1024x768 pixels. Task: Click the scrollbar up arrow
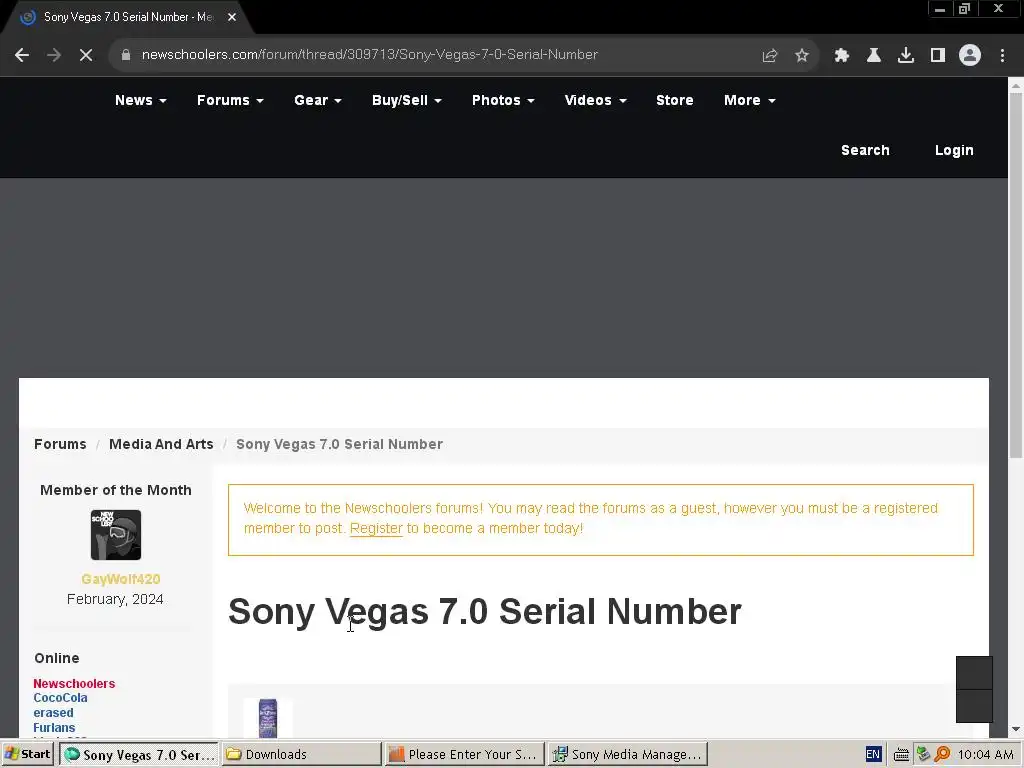coord(1016,84)
